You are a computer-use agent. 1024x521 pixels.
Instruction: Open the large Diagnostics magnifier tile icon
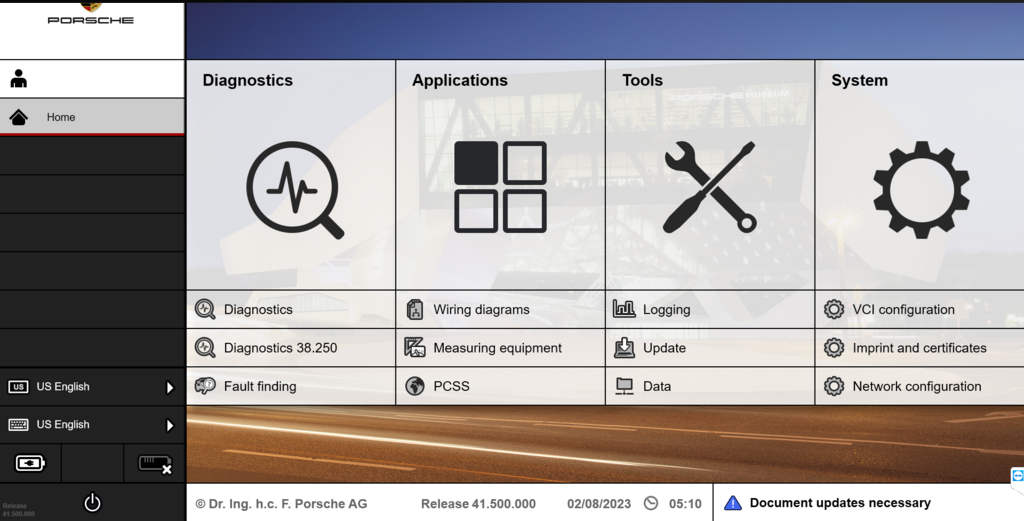click(295, 189)
